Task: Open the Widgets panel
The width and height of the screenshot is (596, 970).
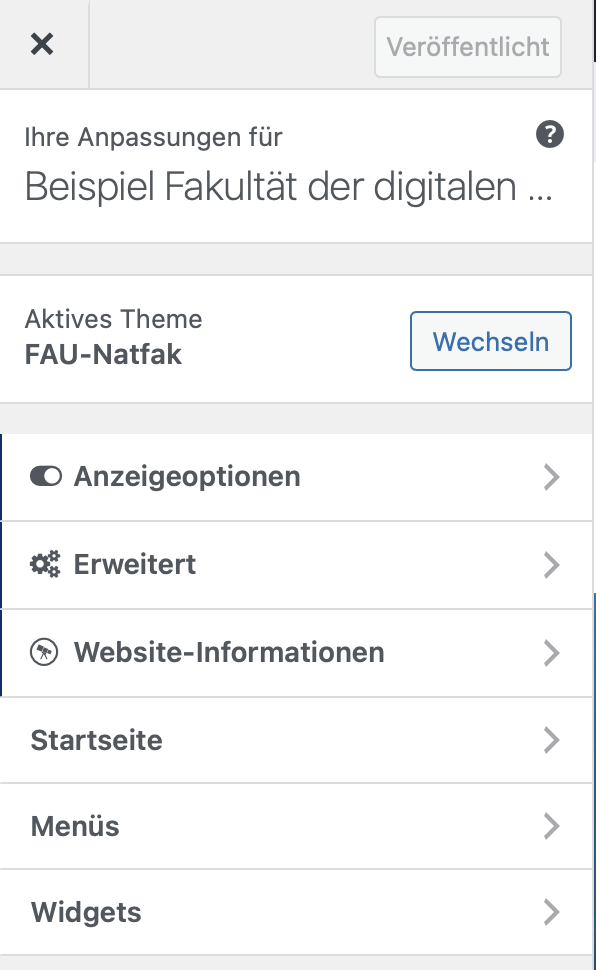Action: pos(296,912)
